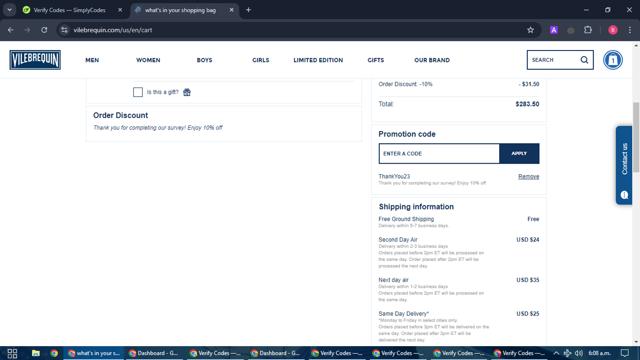Close the shopping bag tab

pos(231,10)
